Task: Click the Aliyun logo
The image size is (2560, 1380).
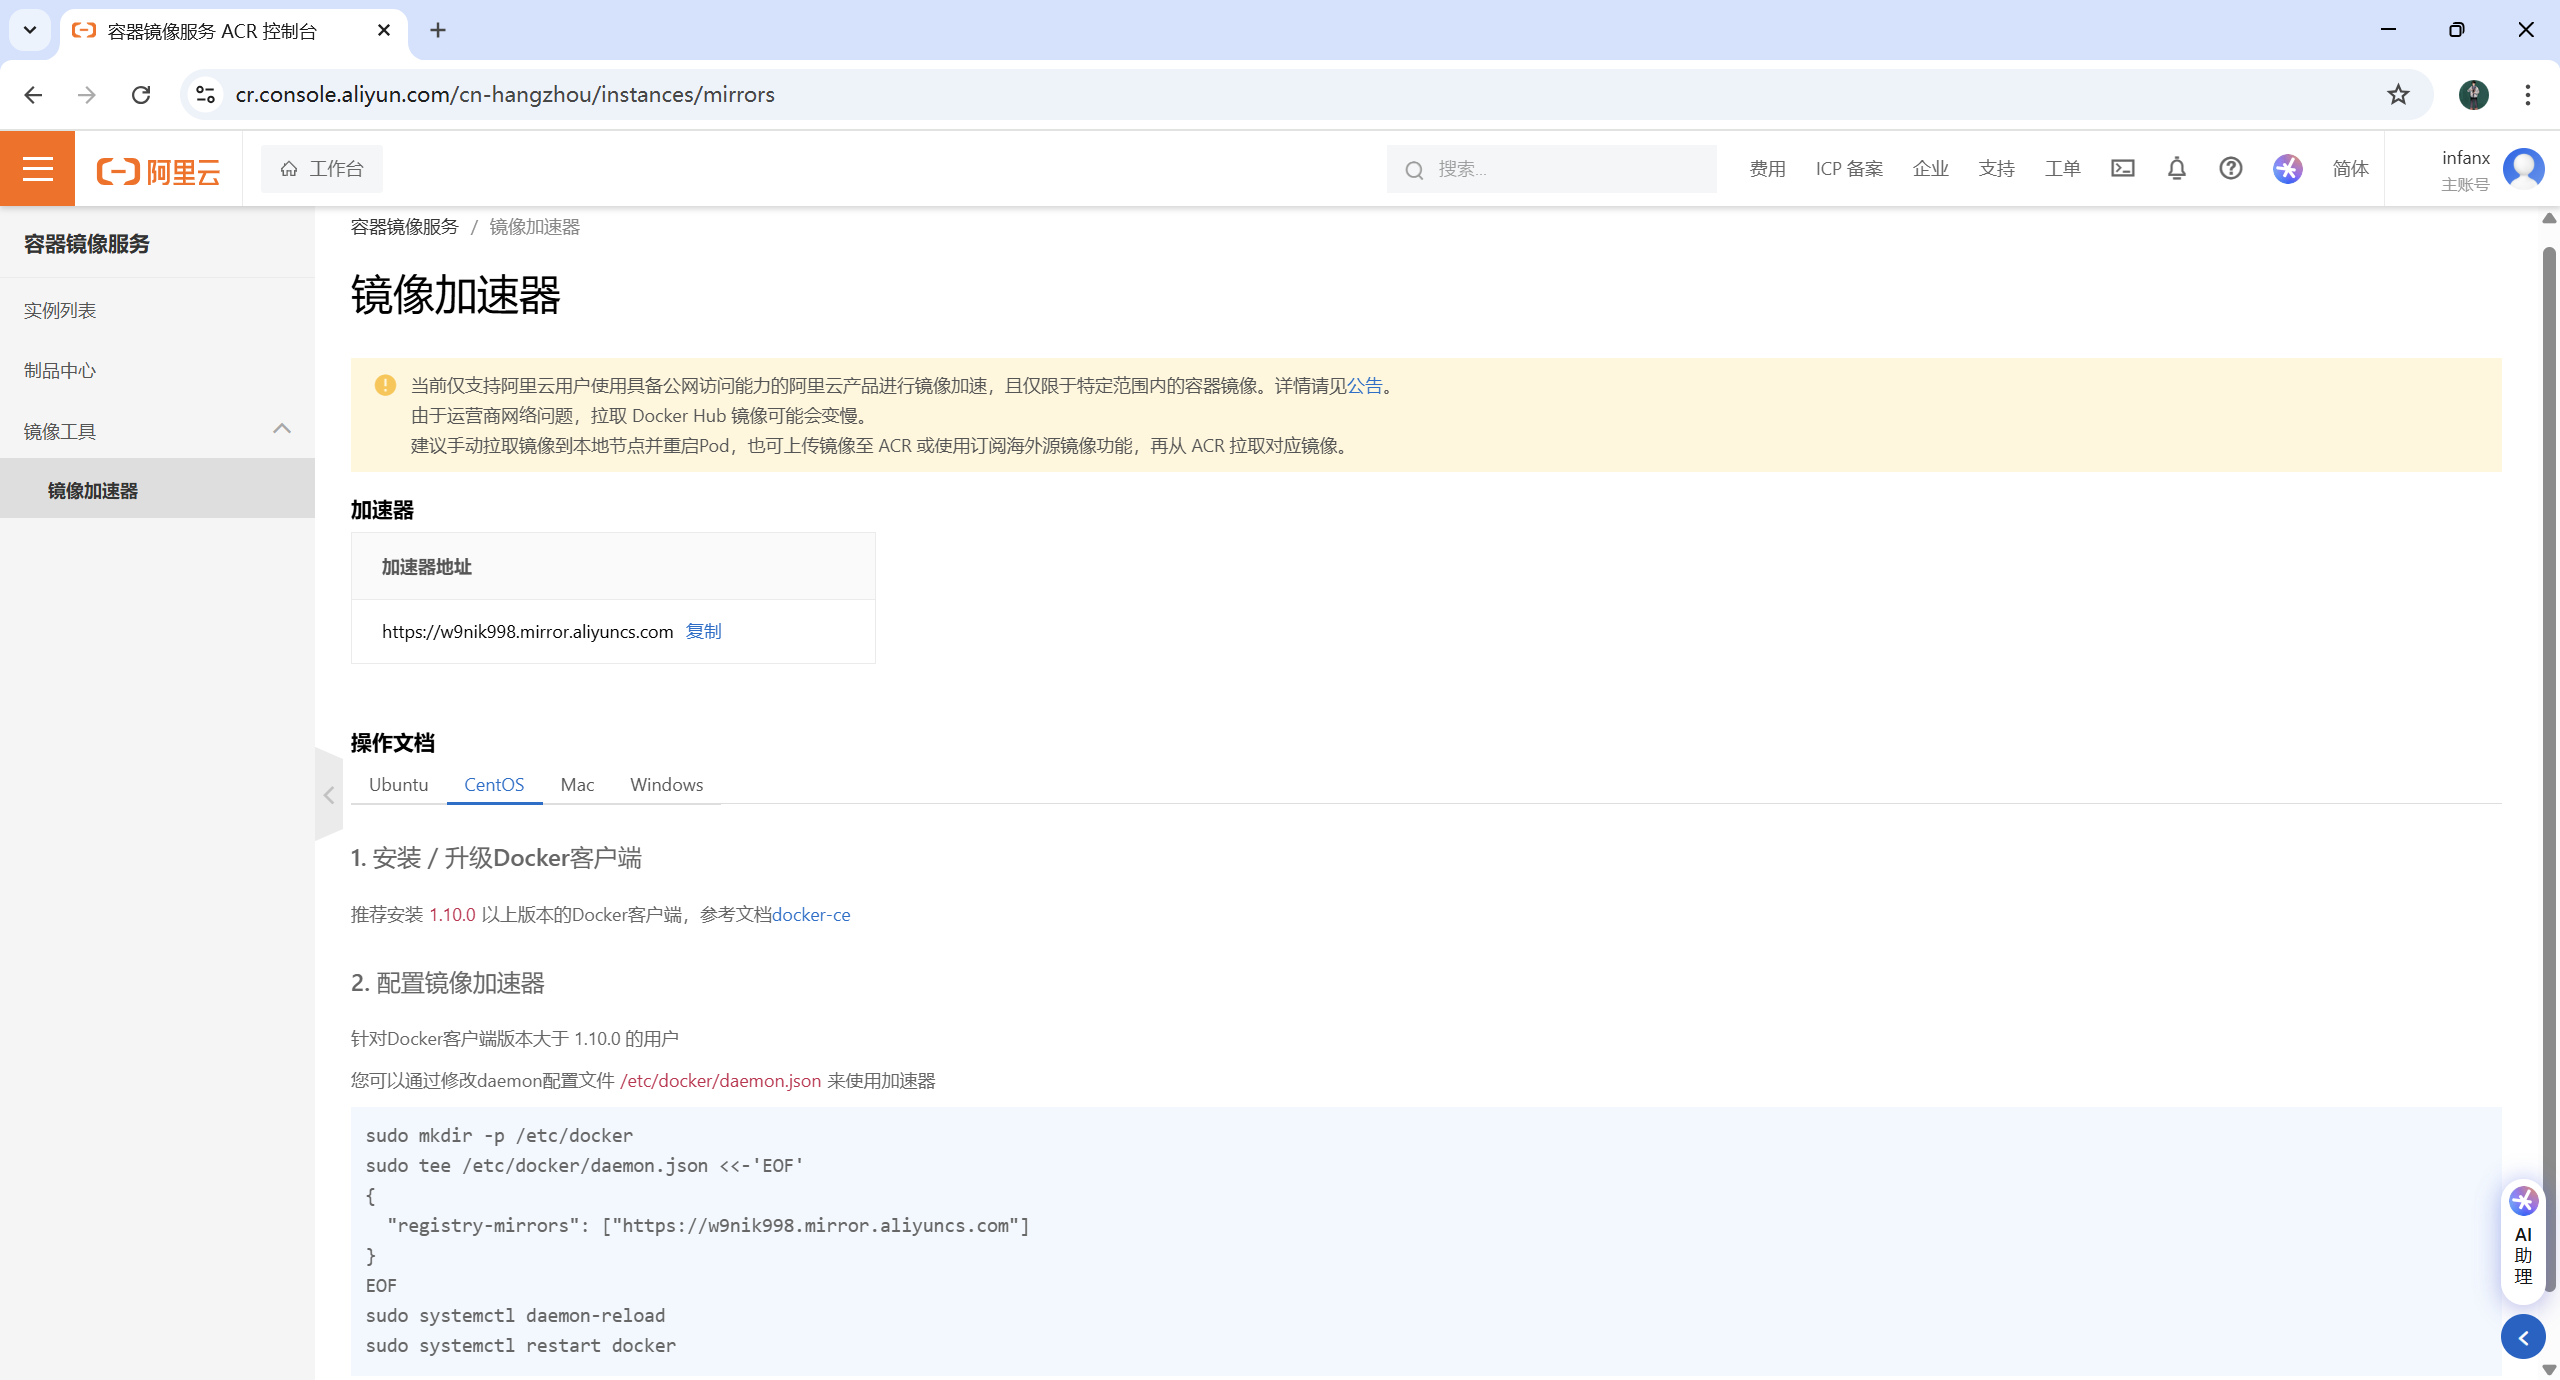Action: tap(158, 171)
